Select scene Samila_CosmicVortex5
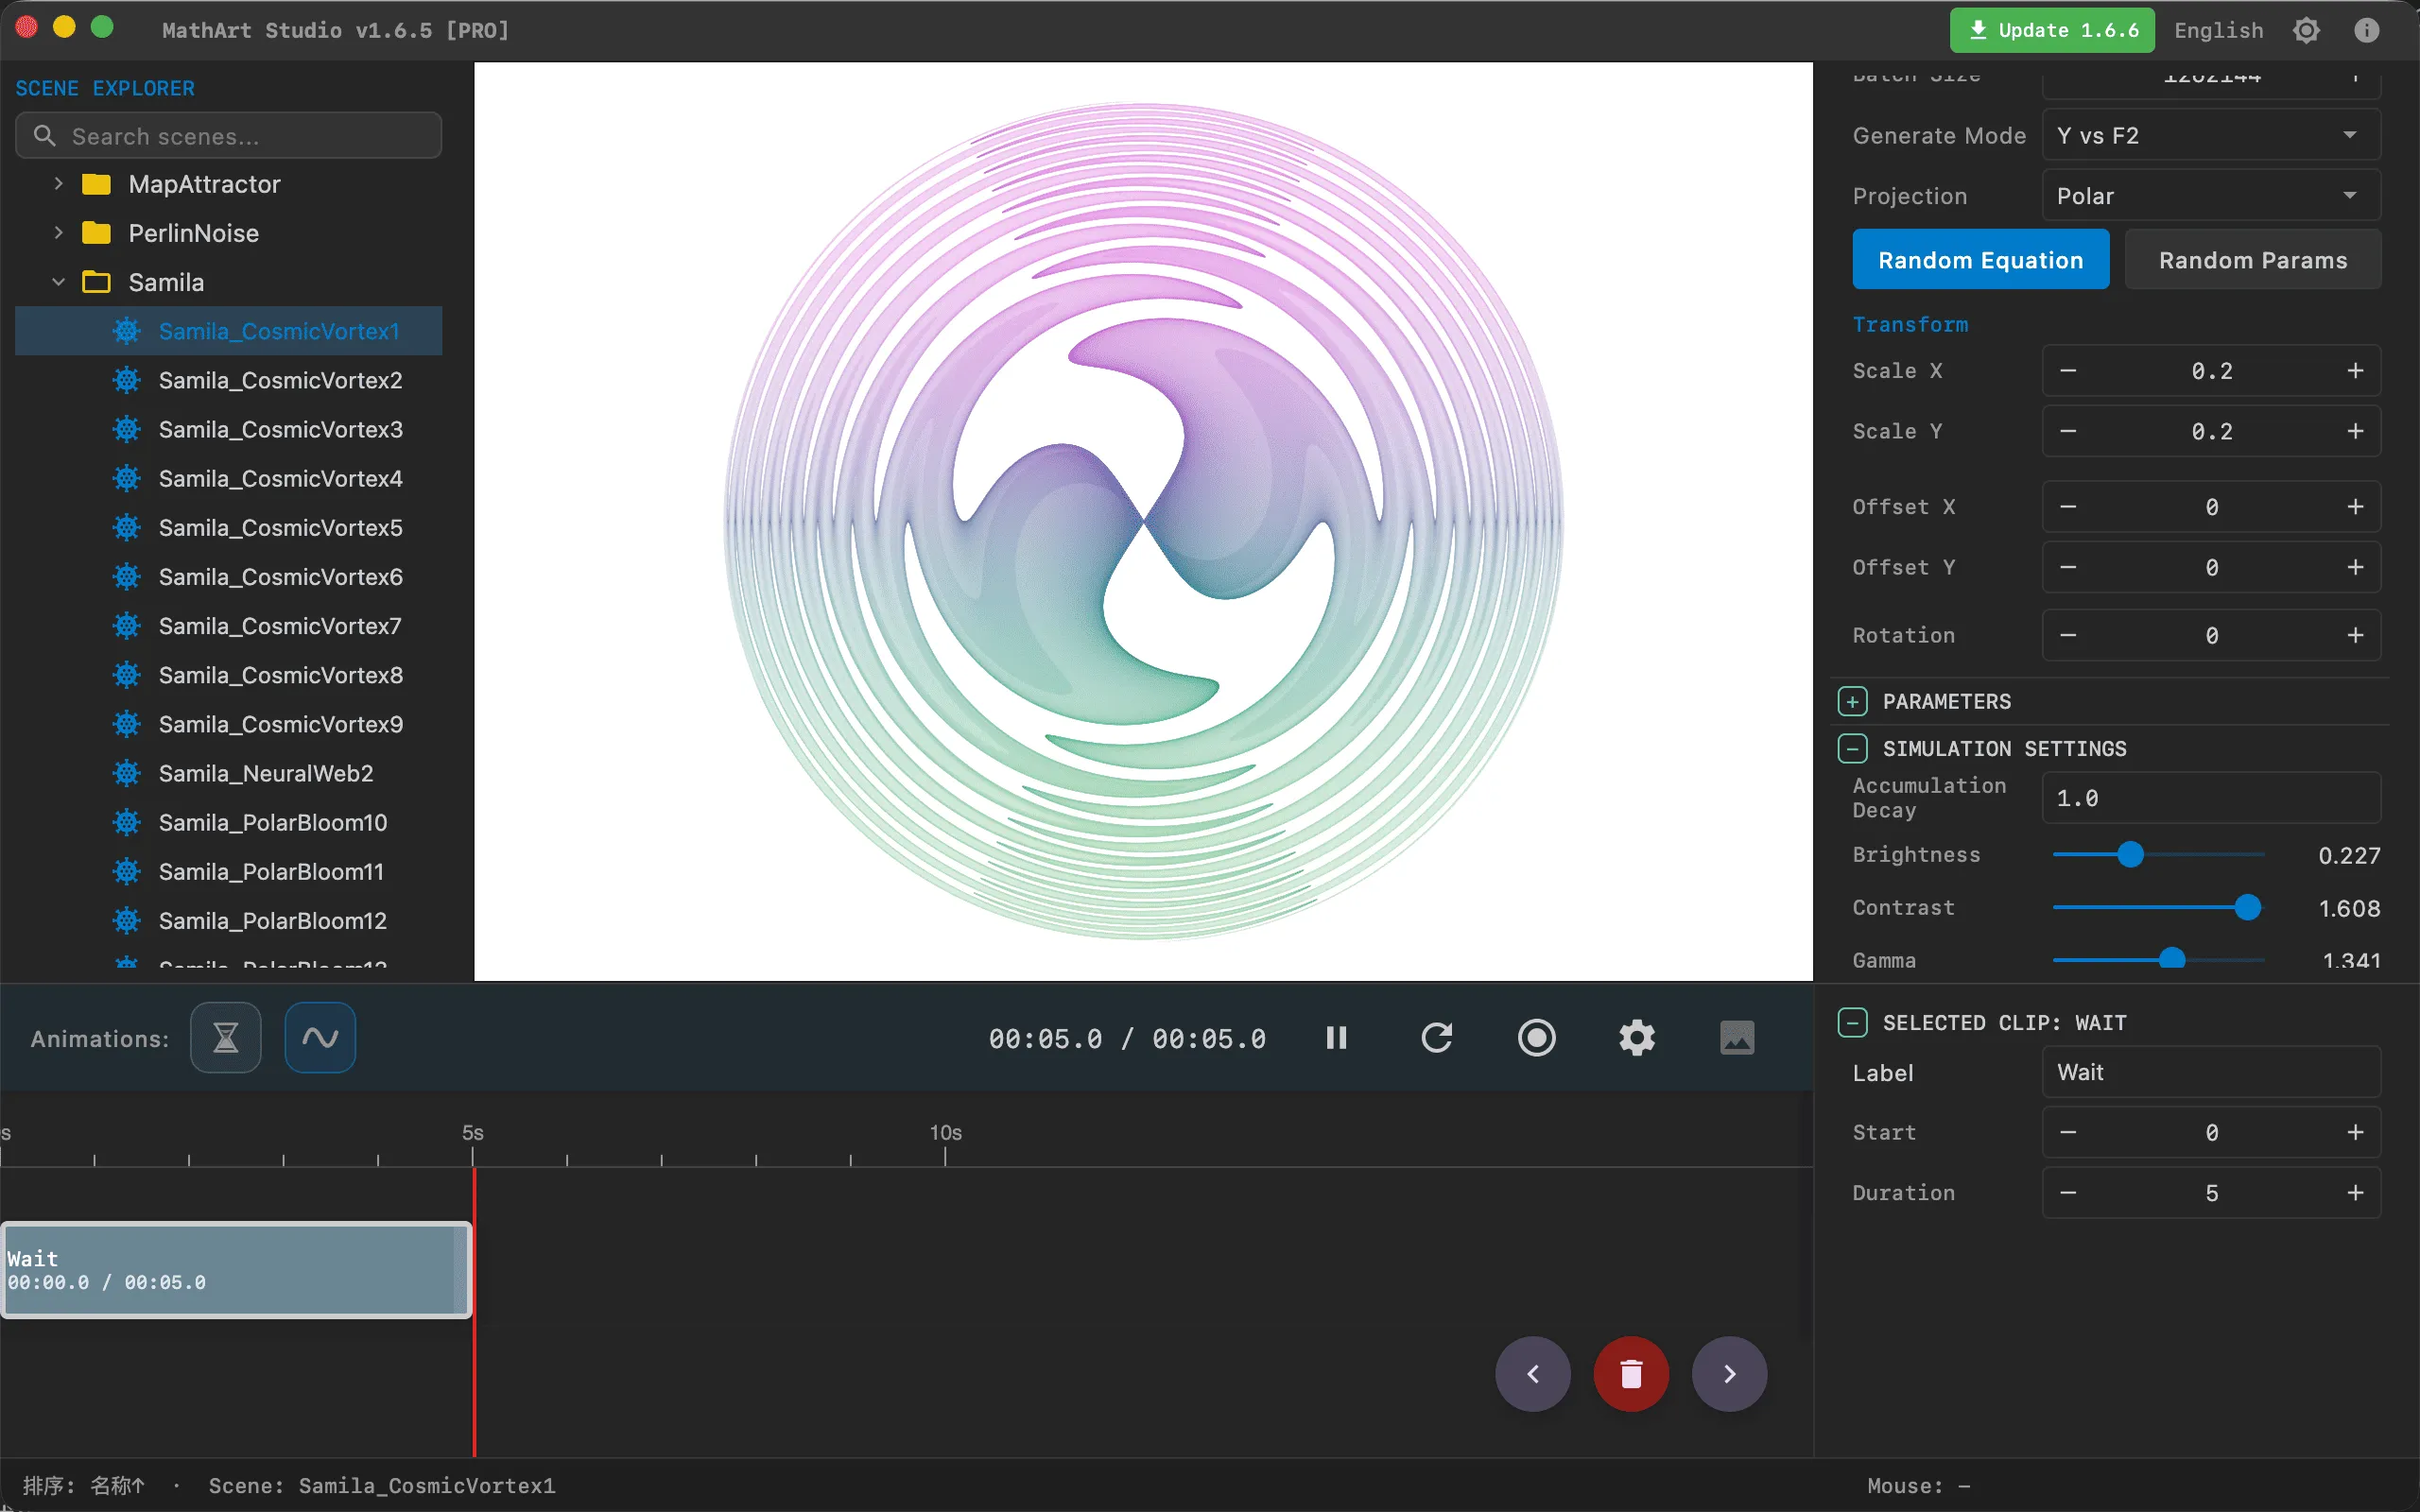 click(x=228, y=527)
